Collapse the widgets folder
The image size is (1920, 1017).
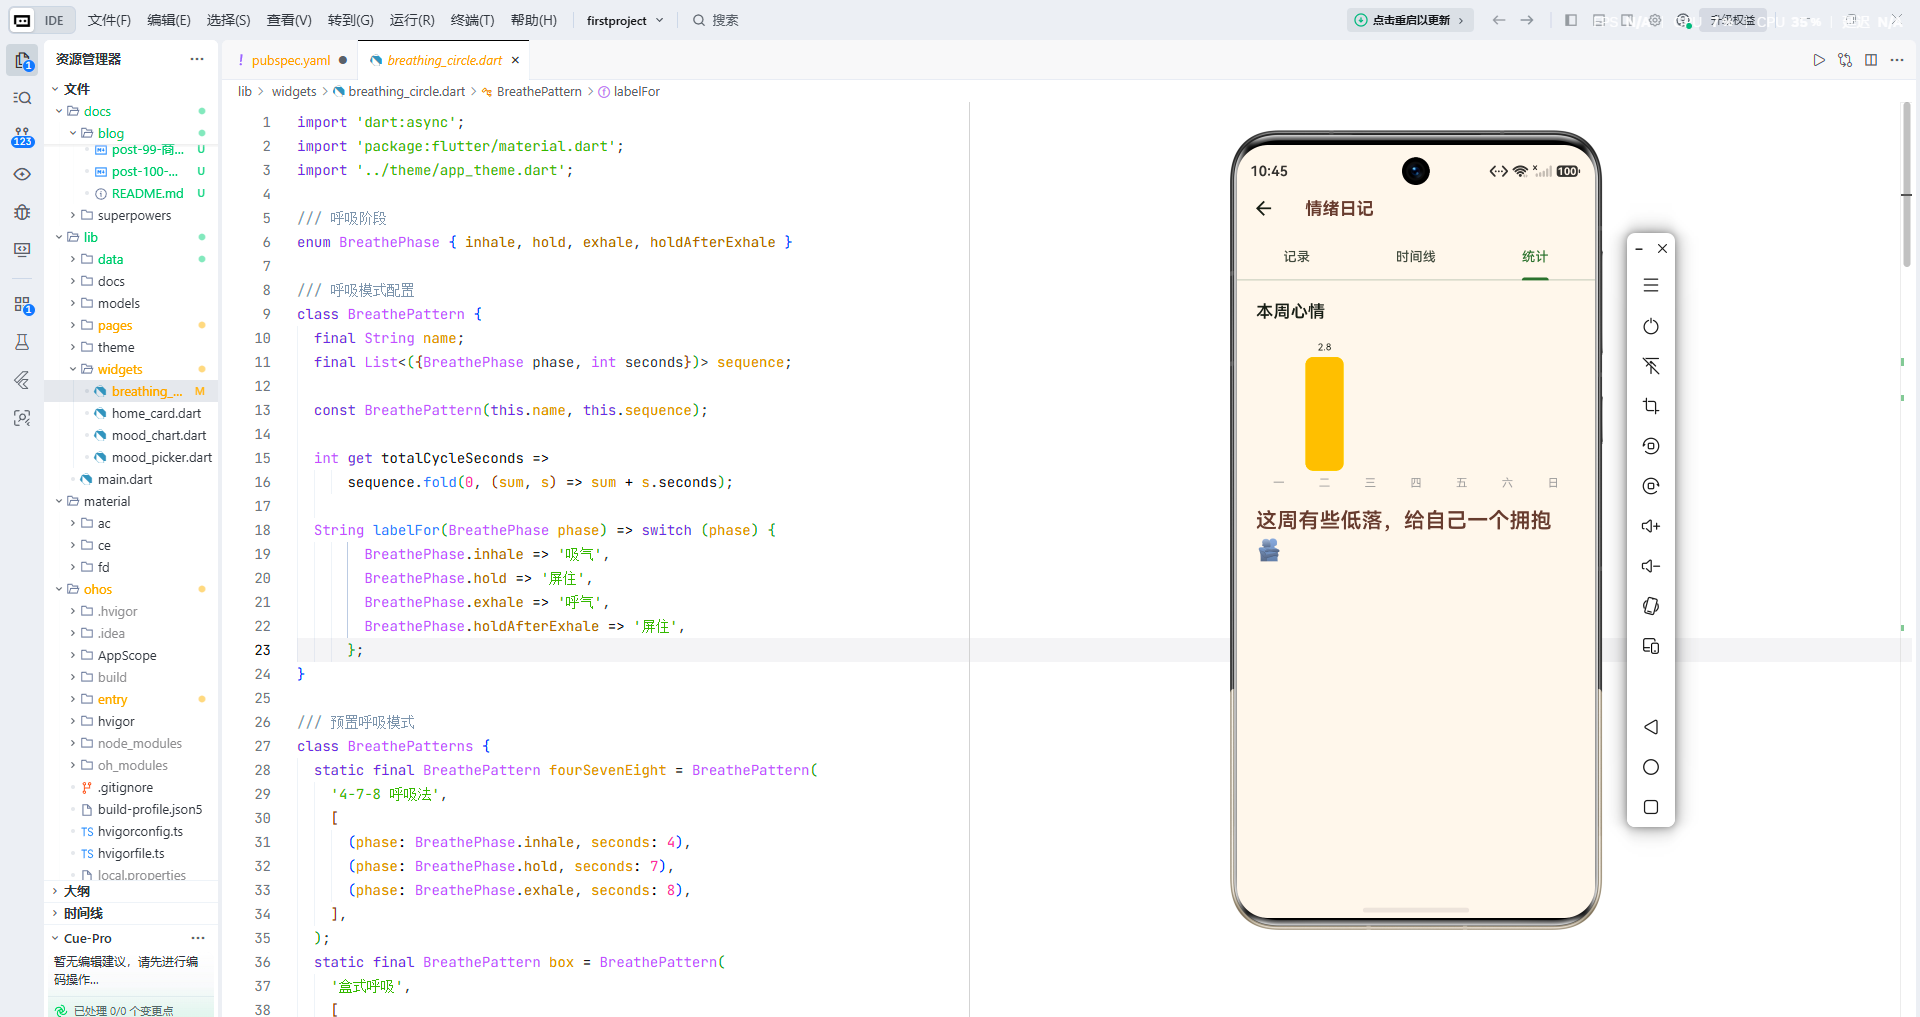click(73, 369)
